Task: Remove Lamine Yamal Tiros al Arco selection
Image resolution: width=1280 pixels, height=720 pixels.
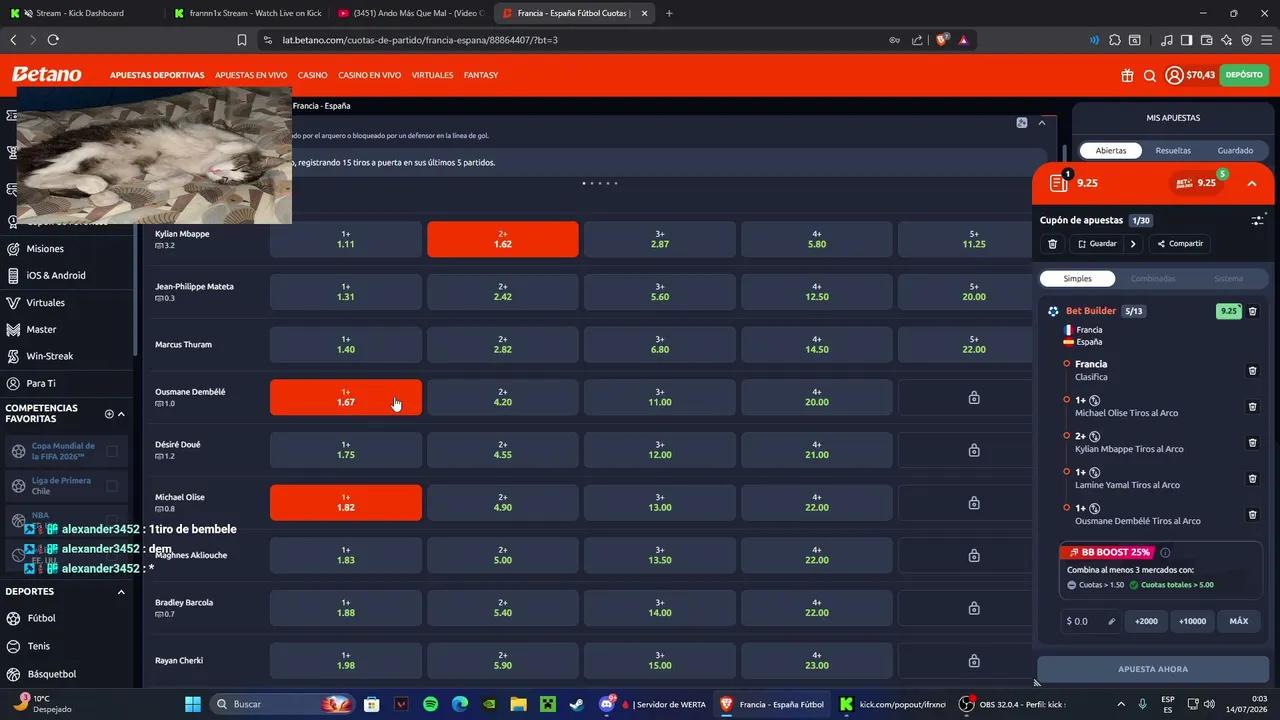Action: click(1252, 479)
